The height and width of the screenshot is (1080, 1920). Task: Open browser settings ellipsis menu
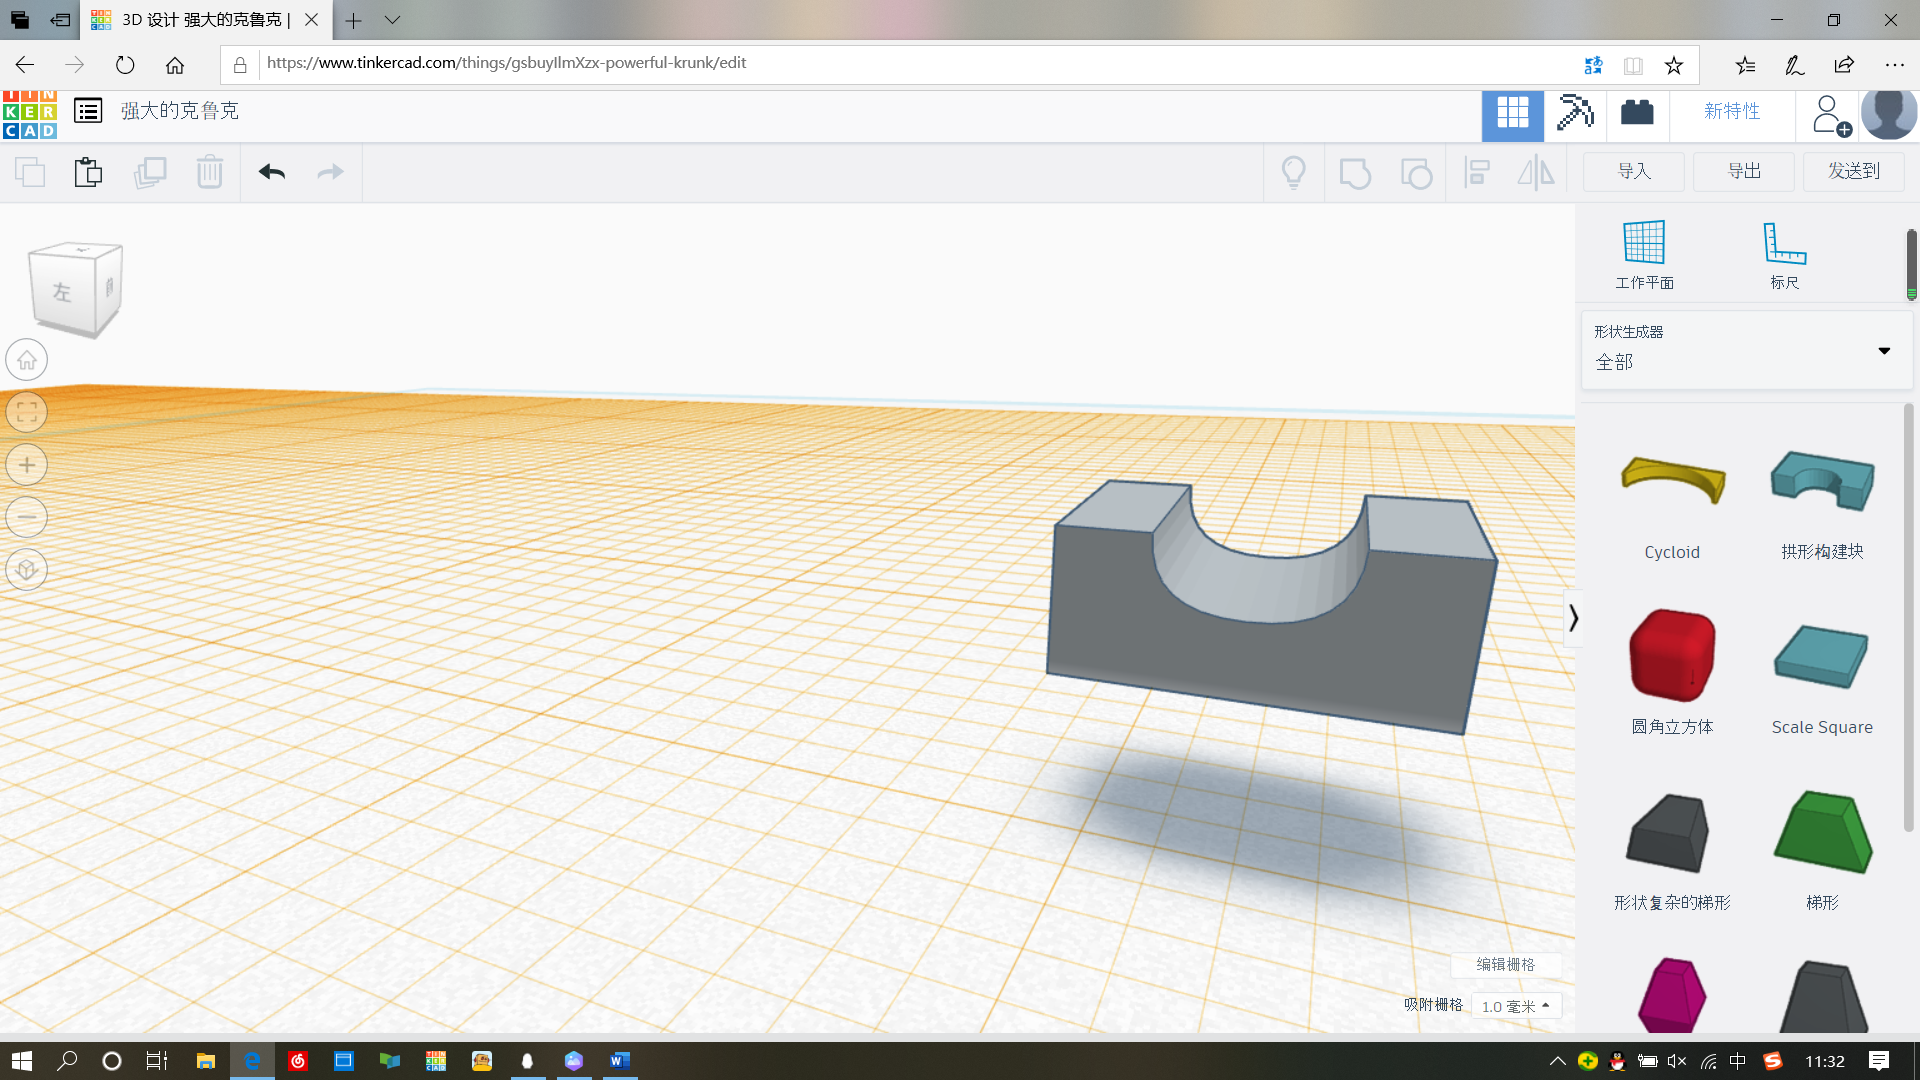point(1895,65)
